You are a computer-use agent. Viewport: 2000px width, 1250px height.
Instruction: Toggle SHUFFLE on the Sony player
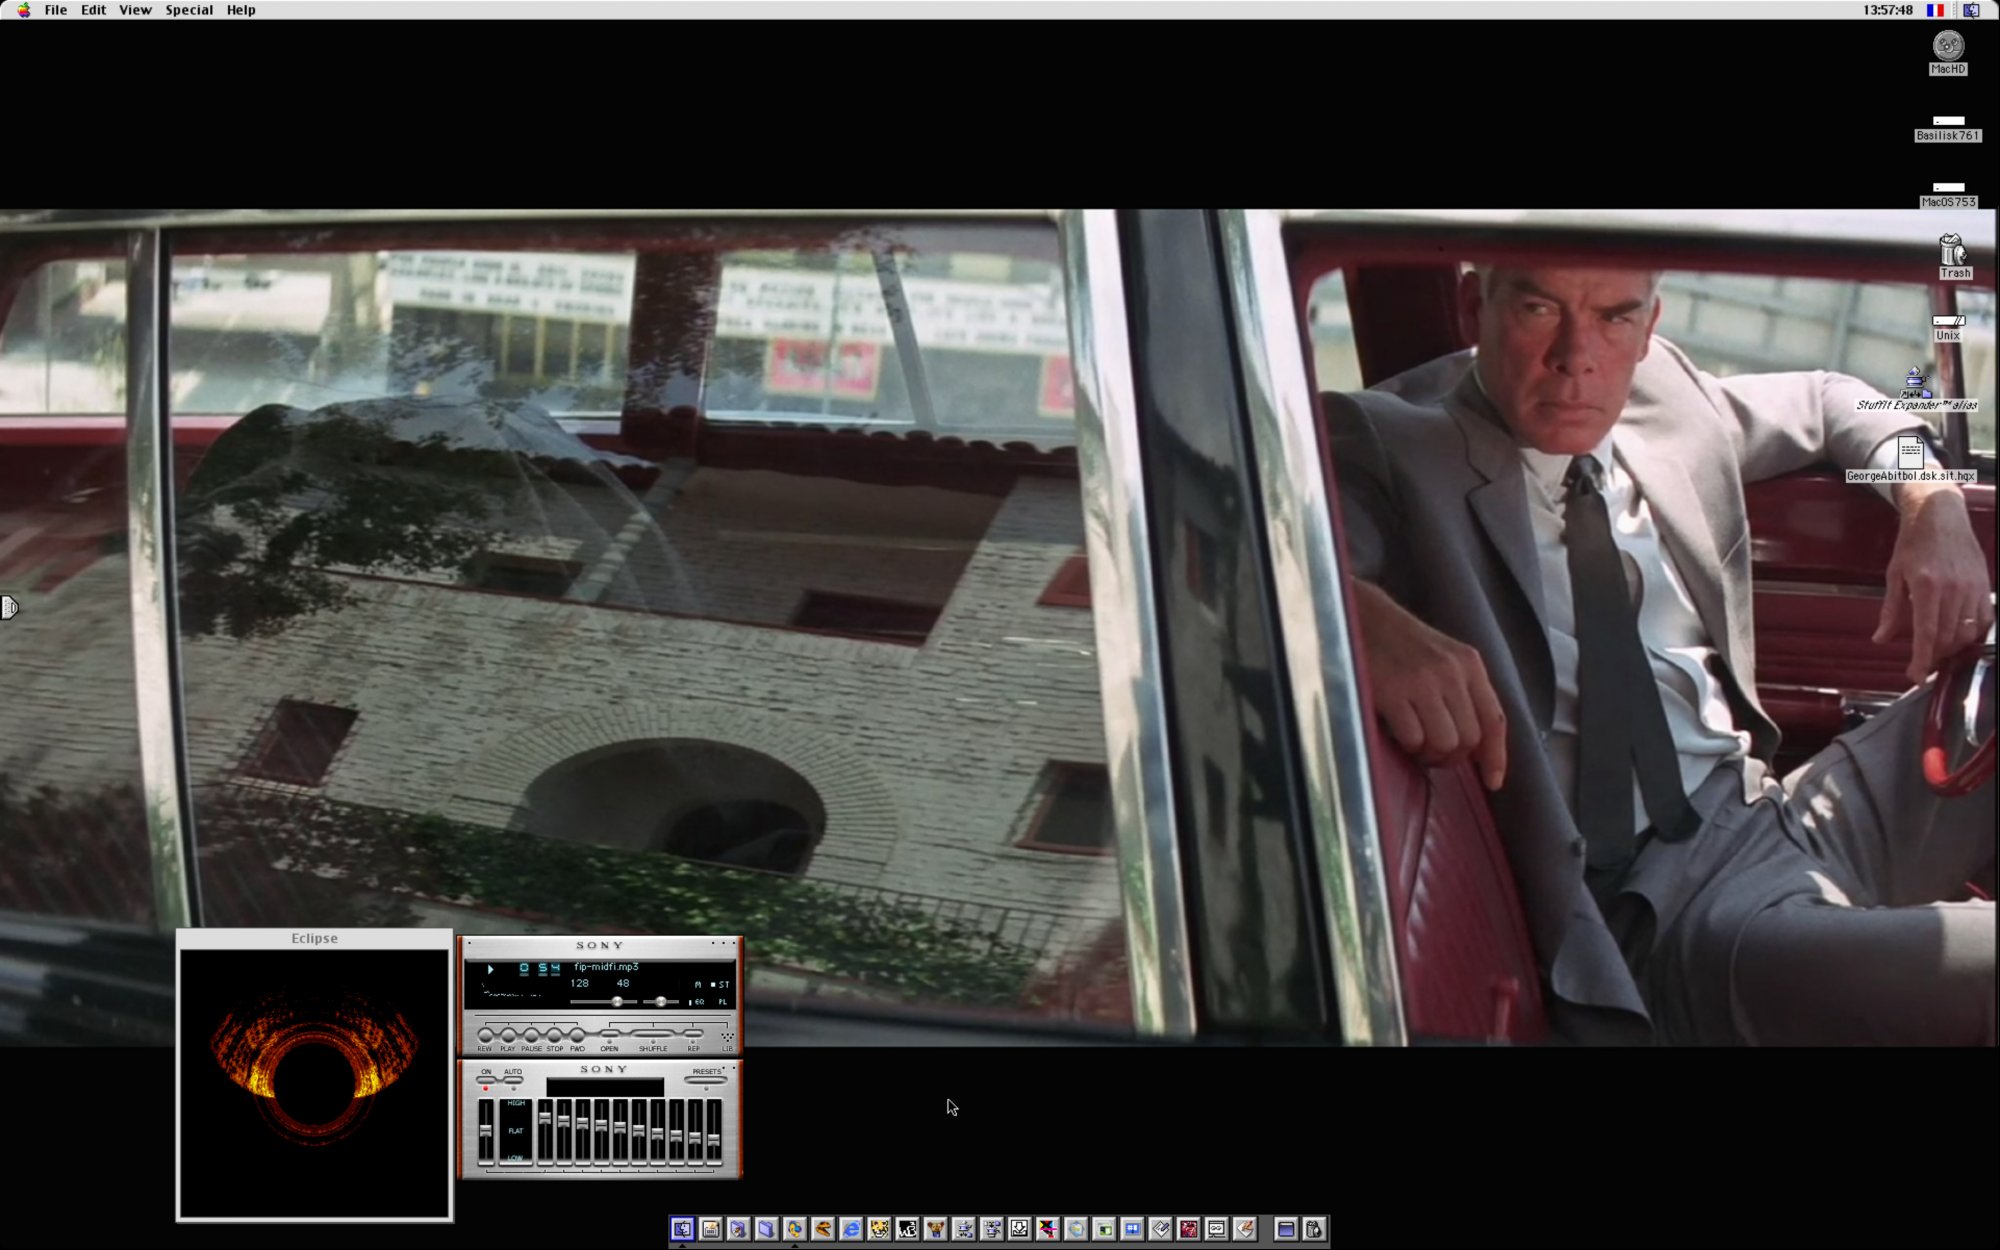pos(653,1034)
